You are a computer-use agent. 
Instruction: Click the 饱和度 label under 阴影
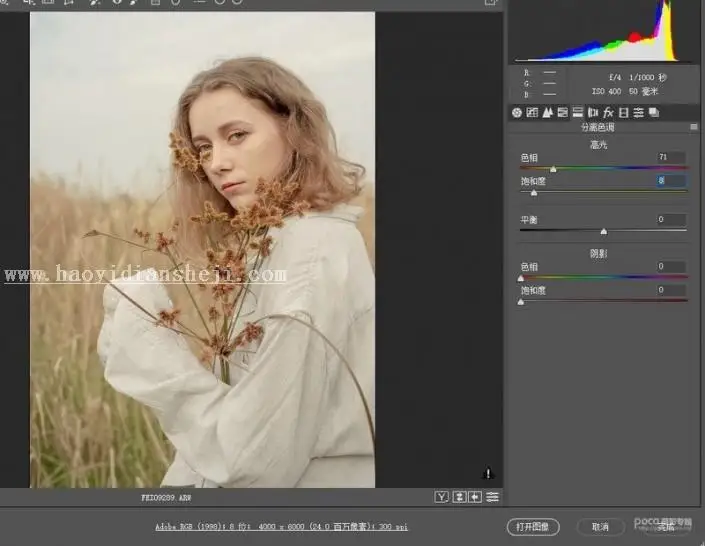click(x=533, y=291)
